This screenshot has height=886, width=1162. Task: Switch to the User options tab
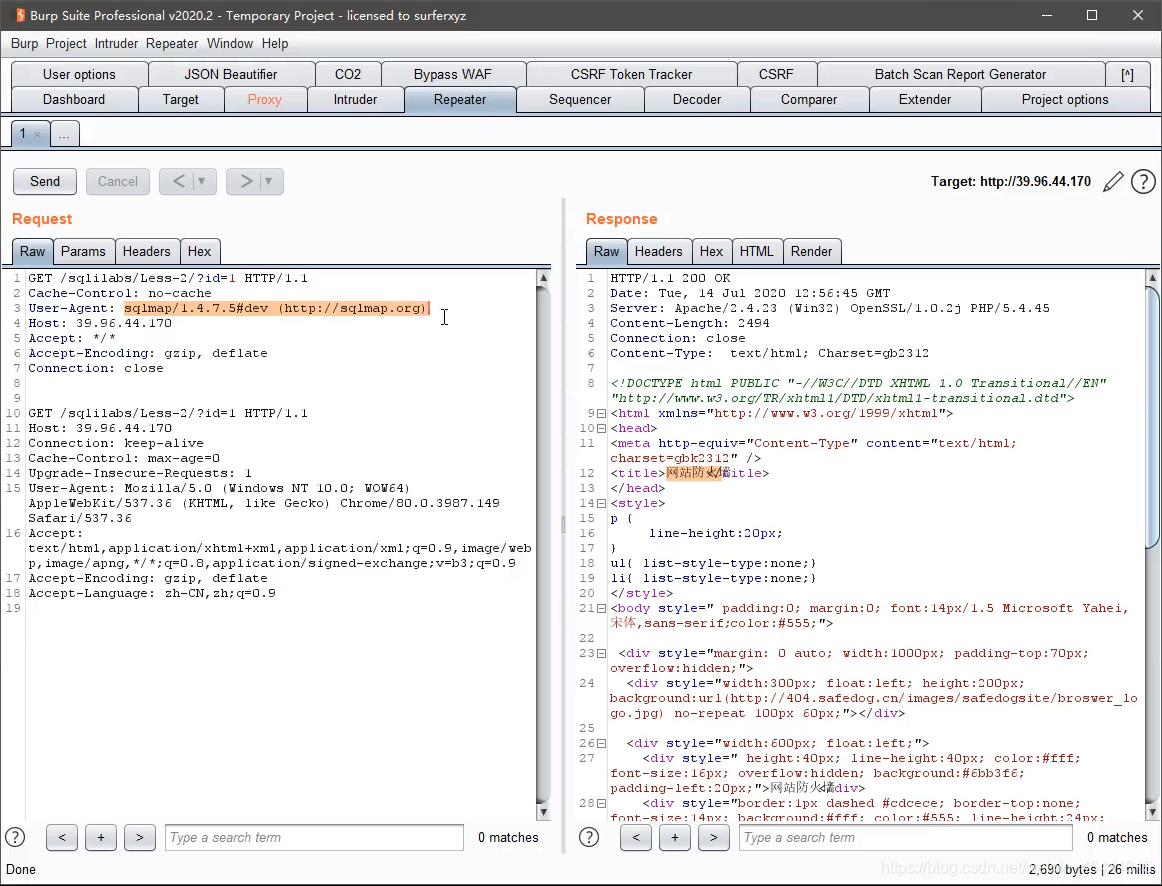[x=79, y=74]
